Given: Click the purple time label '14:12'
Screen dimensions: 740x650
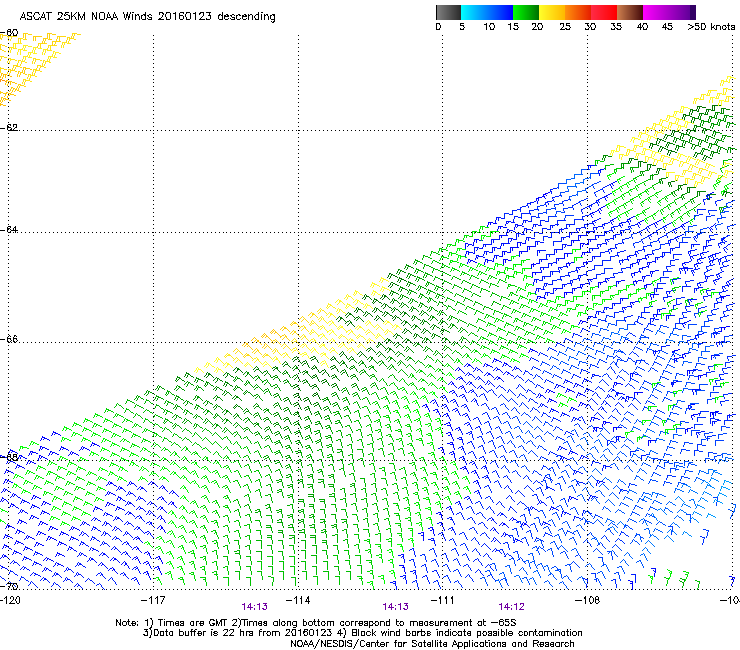Looking at the screenshot, I should tap(512, 607).
